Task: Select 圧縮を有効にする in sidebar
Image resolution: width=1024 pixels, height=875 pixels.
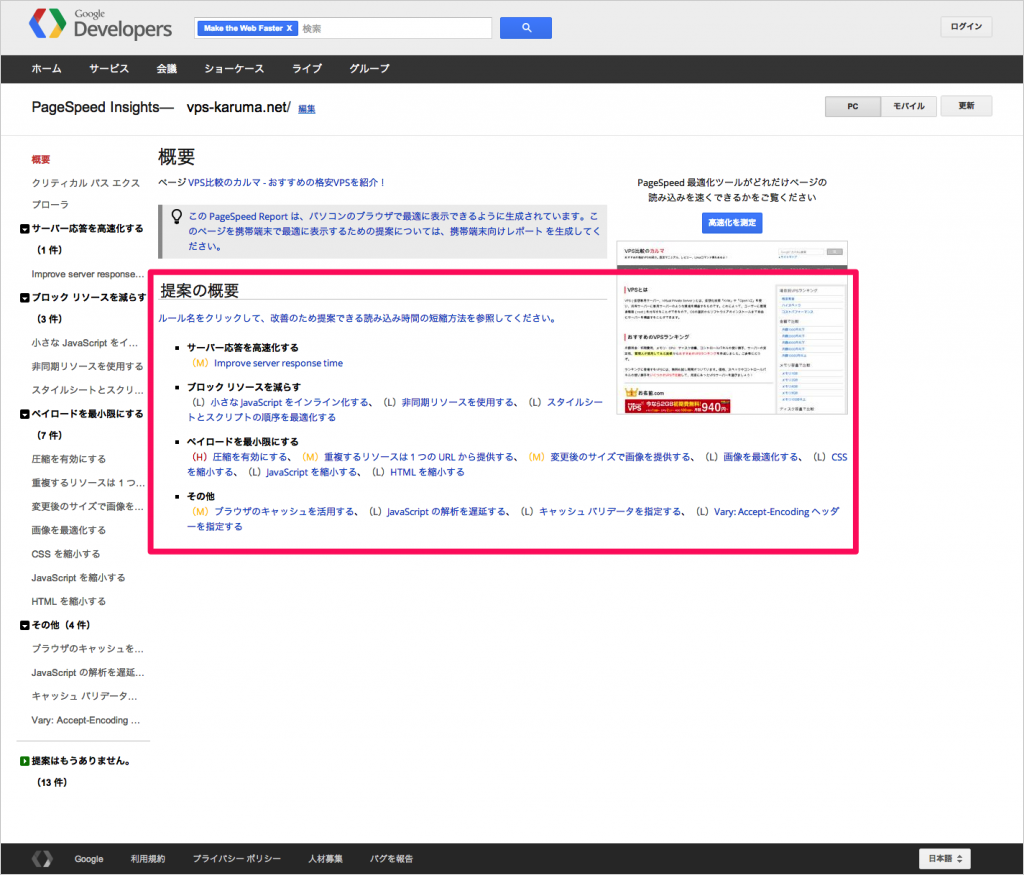Action: (69, 459)
